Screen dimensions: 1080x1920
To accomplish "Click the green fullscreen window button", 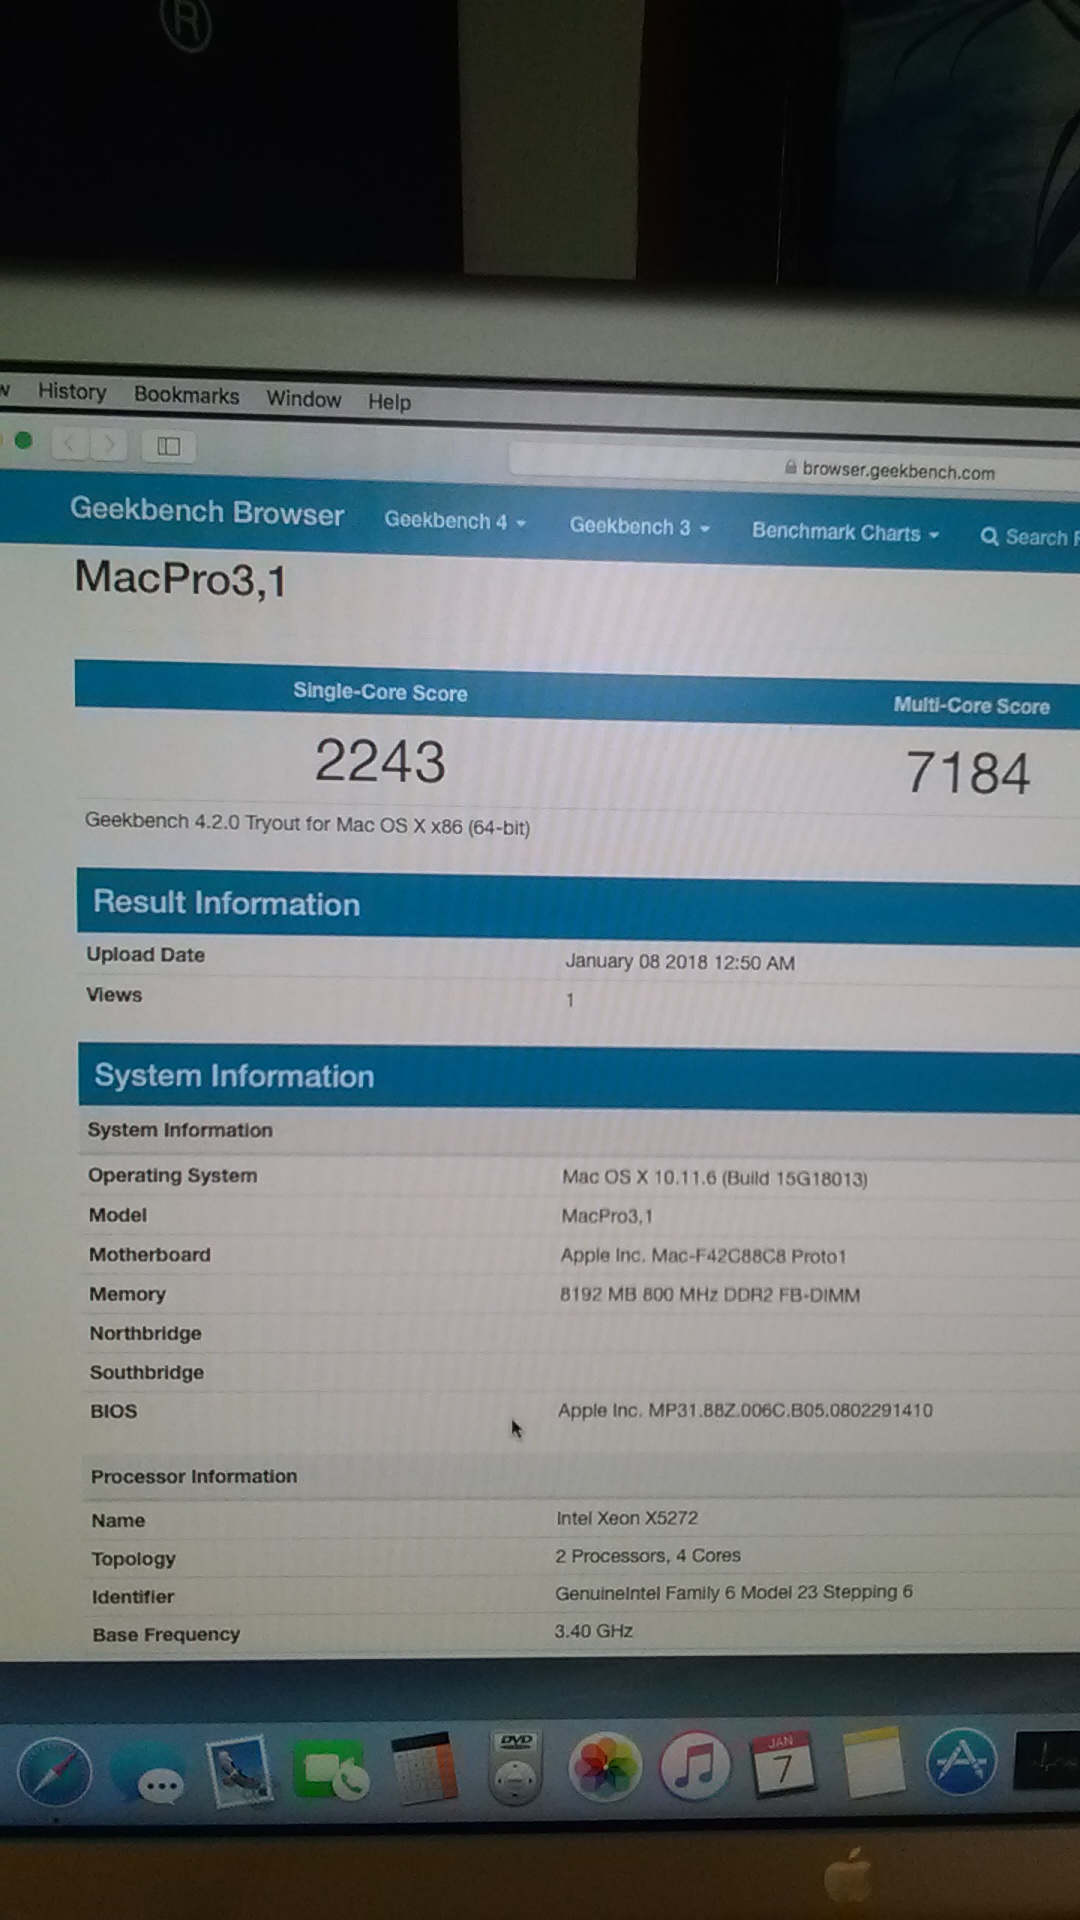I will pos(24,440).
